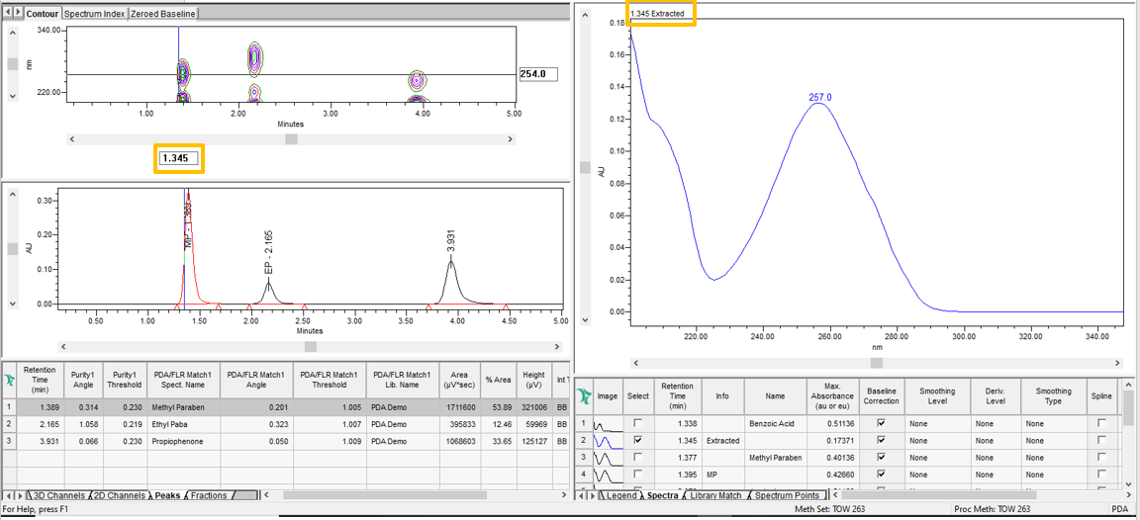Select the Methyl Paraben peak row

pos(285,407)
